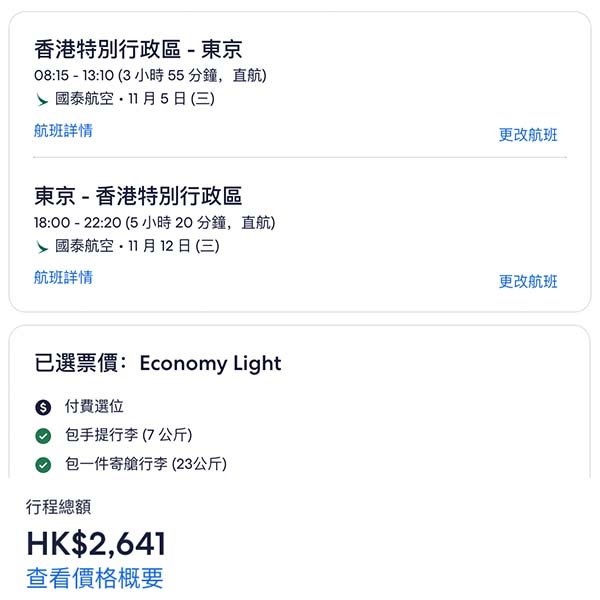Open 查看價格概要 price summary
Screen dimensions: 600x600
pyautogui.click(x=95, y=578)
